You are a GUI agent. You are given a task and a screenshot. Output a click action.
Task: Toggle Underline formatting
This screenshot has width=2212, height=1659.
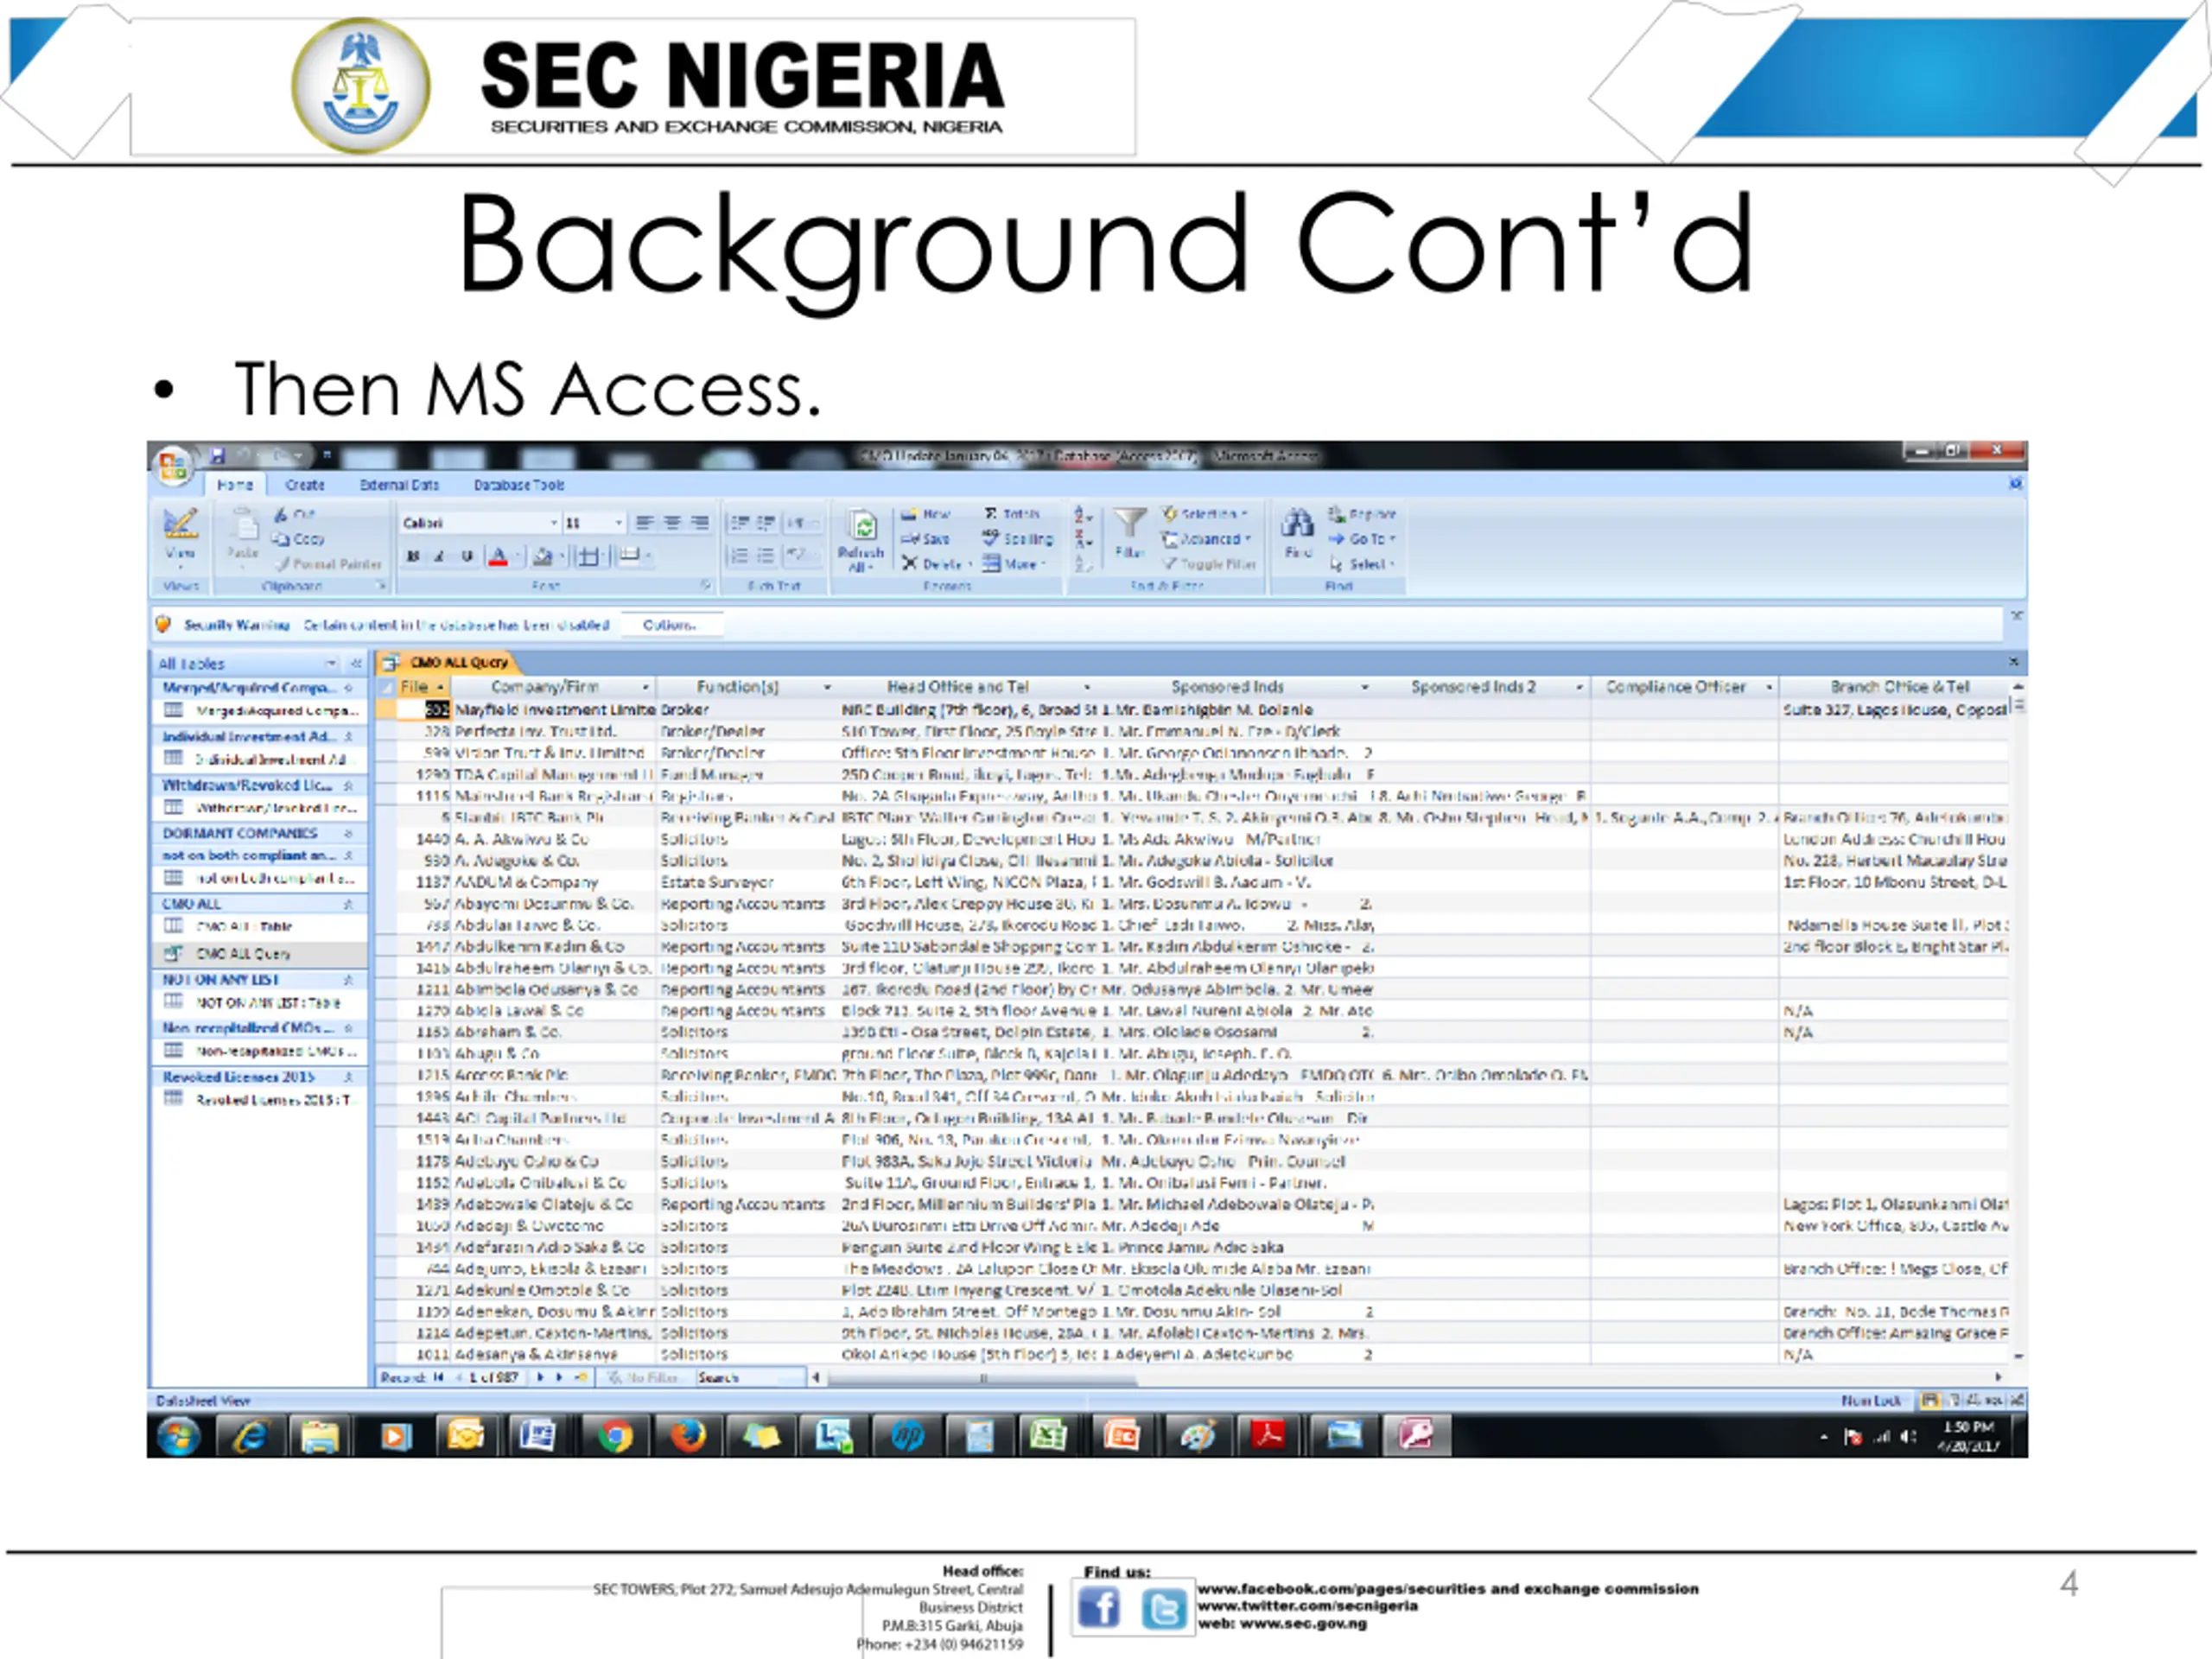(466, 556)
